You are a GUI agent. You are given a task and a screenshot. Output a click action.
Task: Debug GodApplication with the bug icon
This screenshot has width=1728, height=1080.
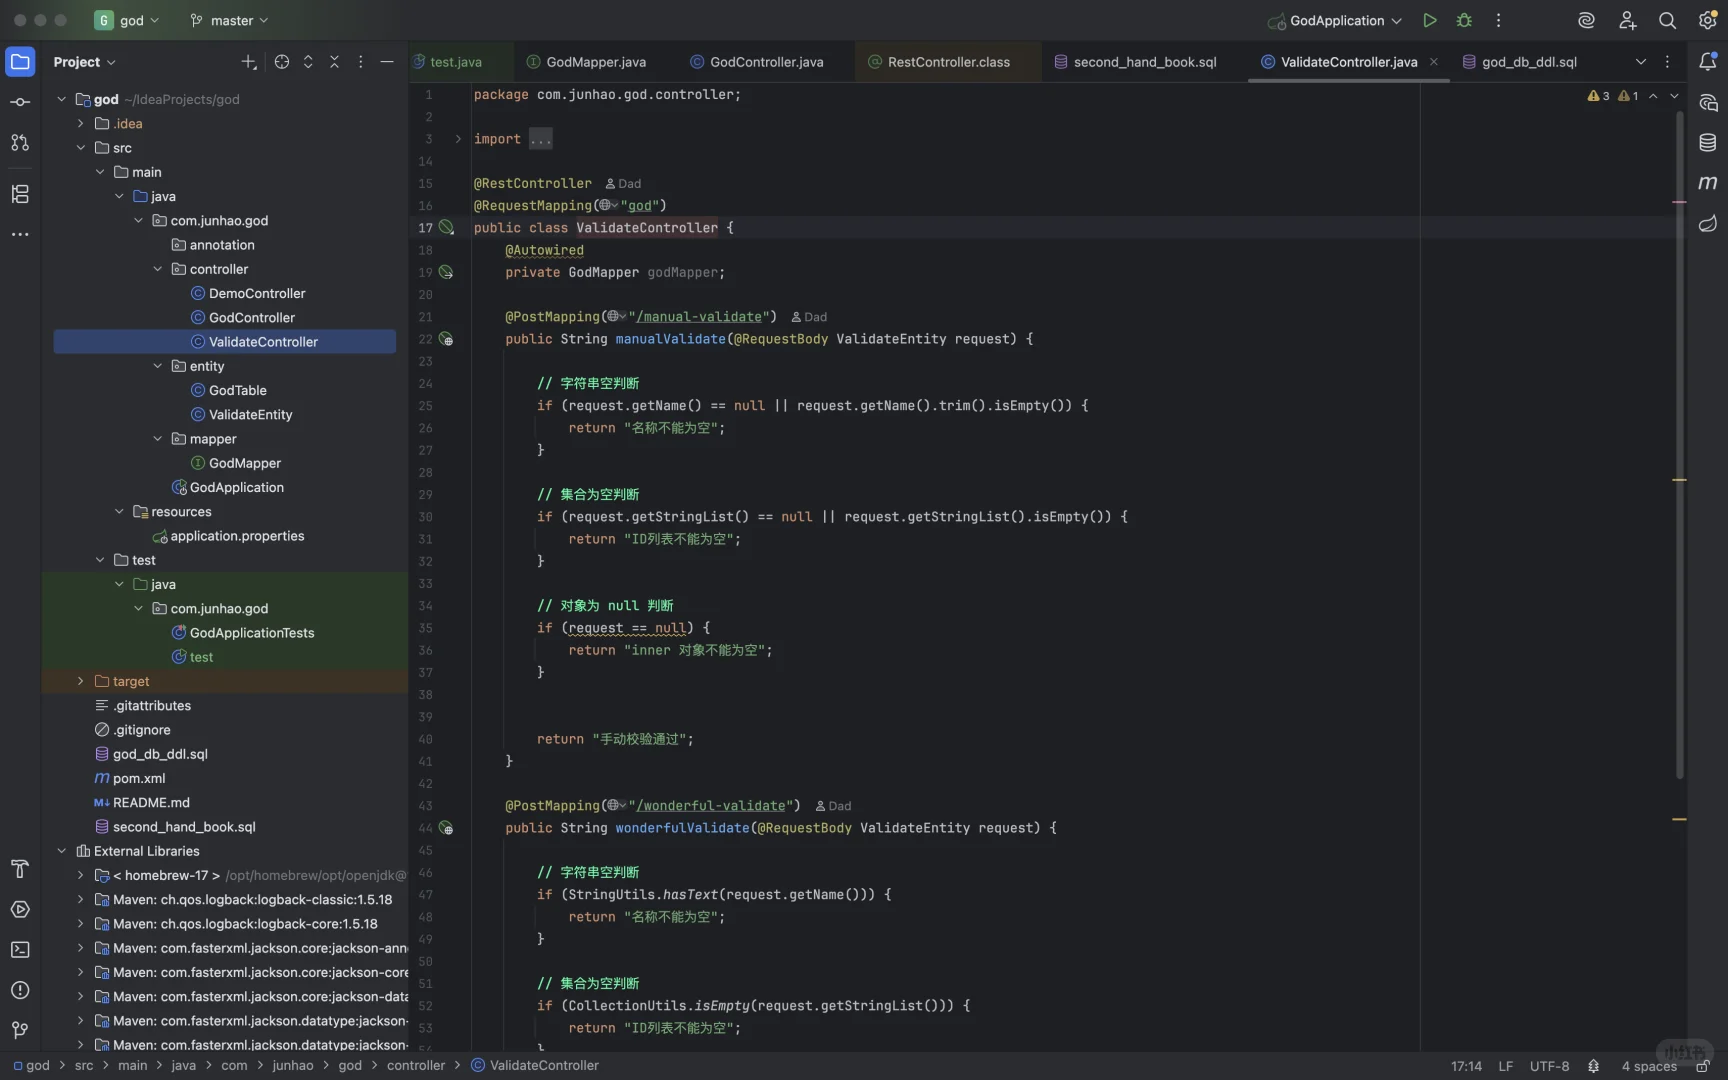tap(1464, 20)
